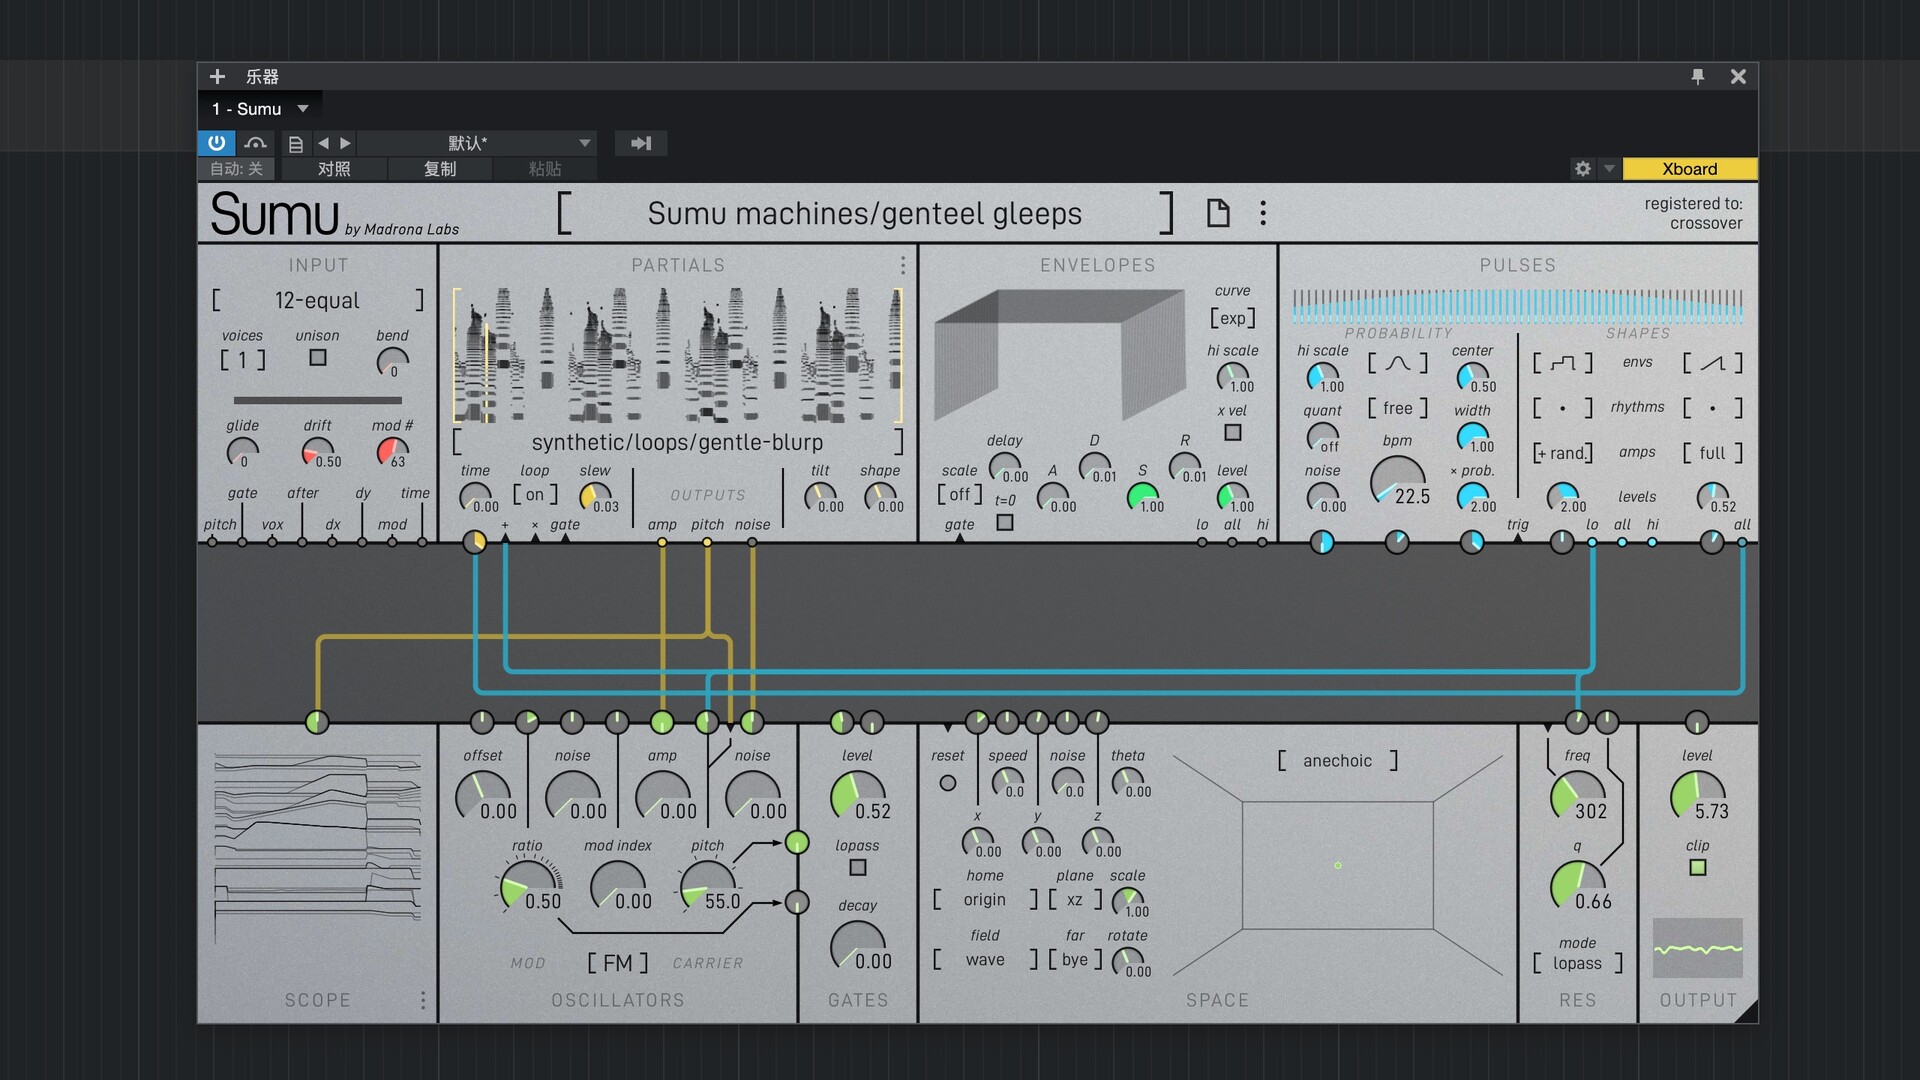Open the 12-equal tuning selector

pyautogui.click(x=318, y=300)
